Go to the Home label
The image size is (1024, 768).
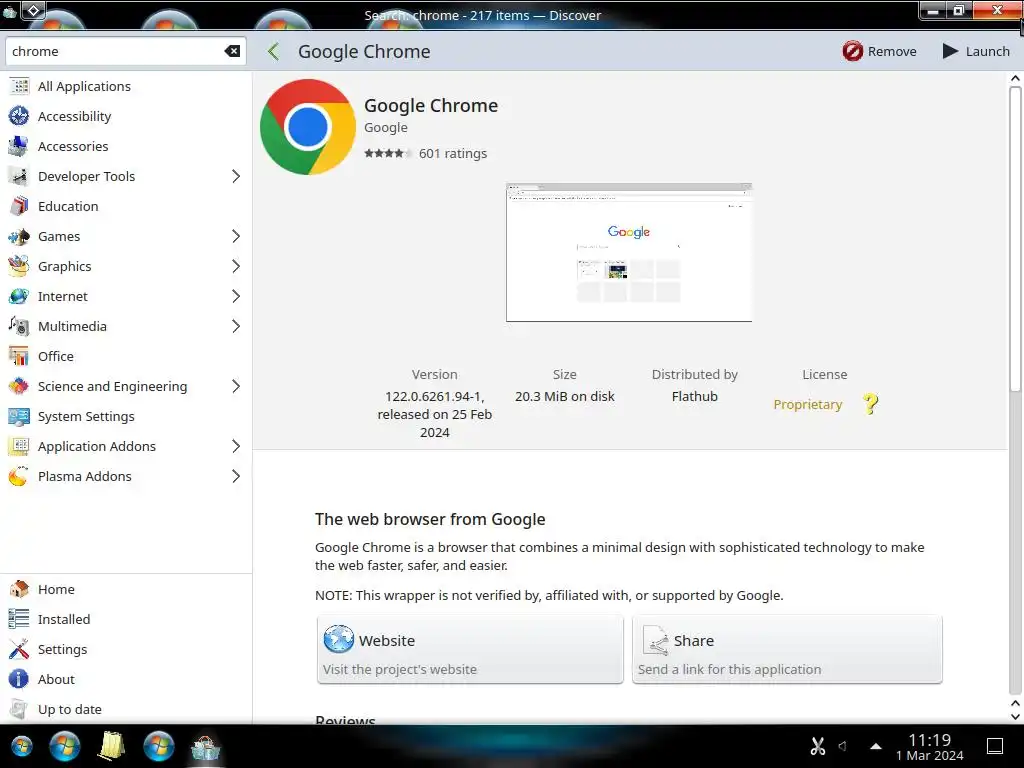point(56,589)
